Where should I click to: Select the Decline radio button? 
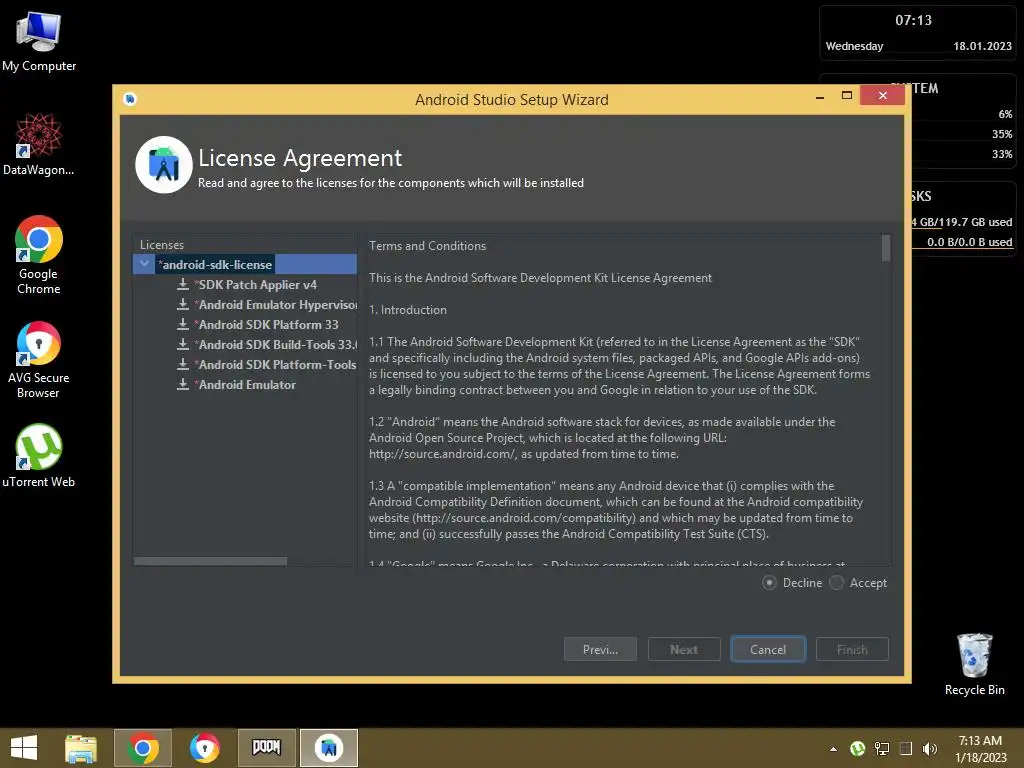point(769,583)
